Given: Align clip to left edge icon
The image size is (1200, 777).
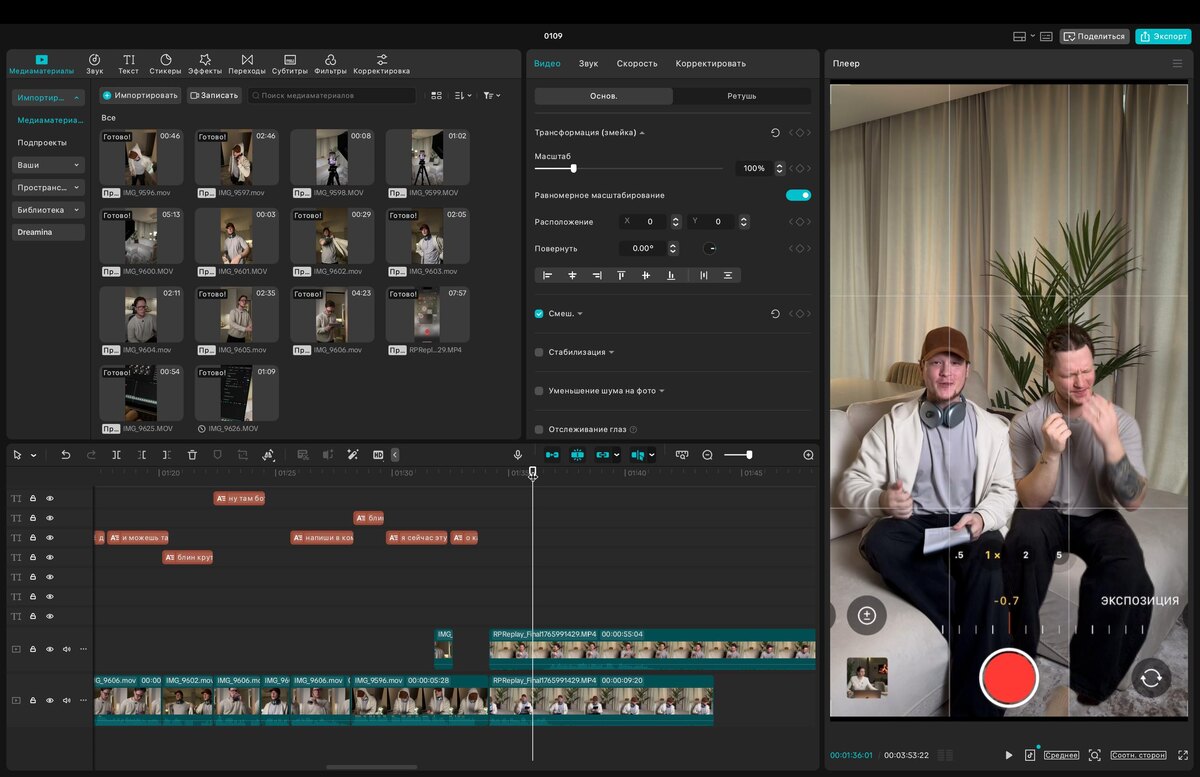Looking at the screenshot, I should (547, 275).
